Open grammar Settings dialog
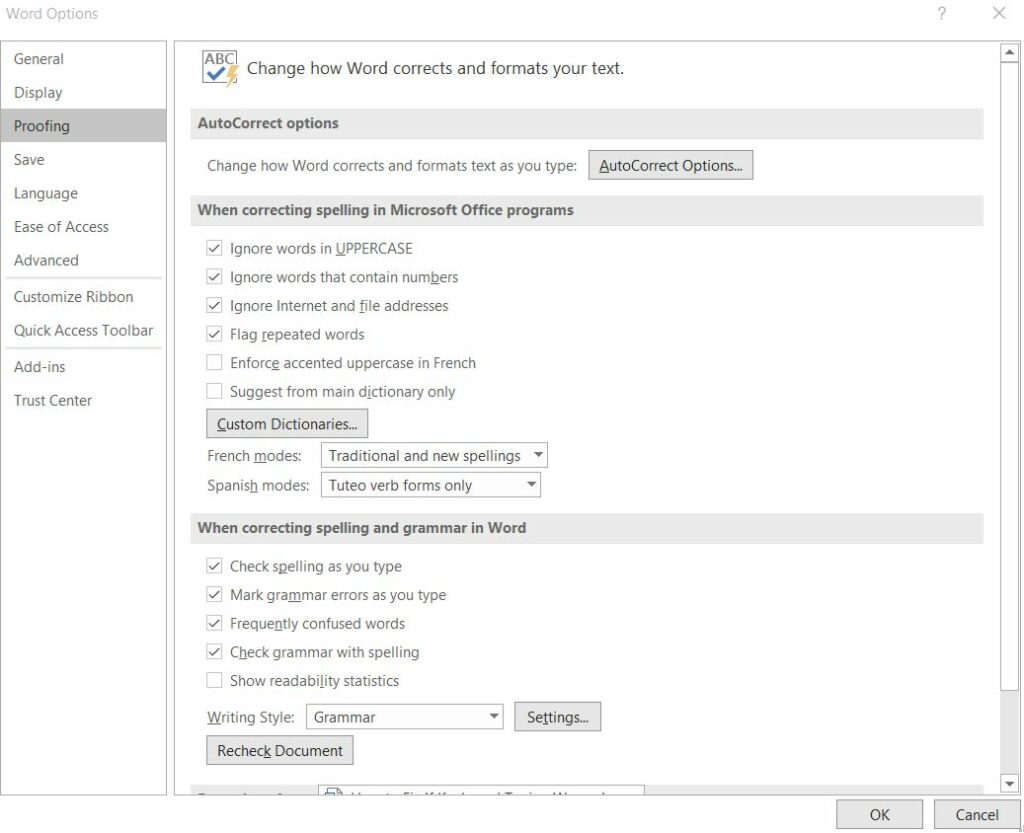 tap(557, 716)
